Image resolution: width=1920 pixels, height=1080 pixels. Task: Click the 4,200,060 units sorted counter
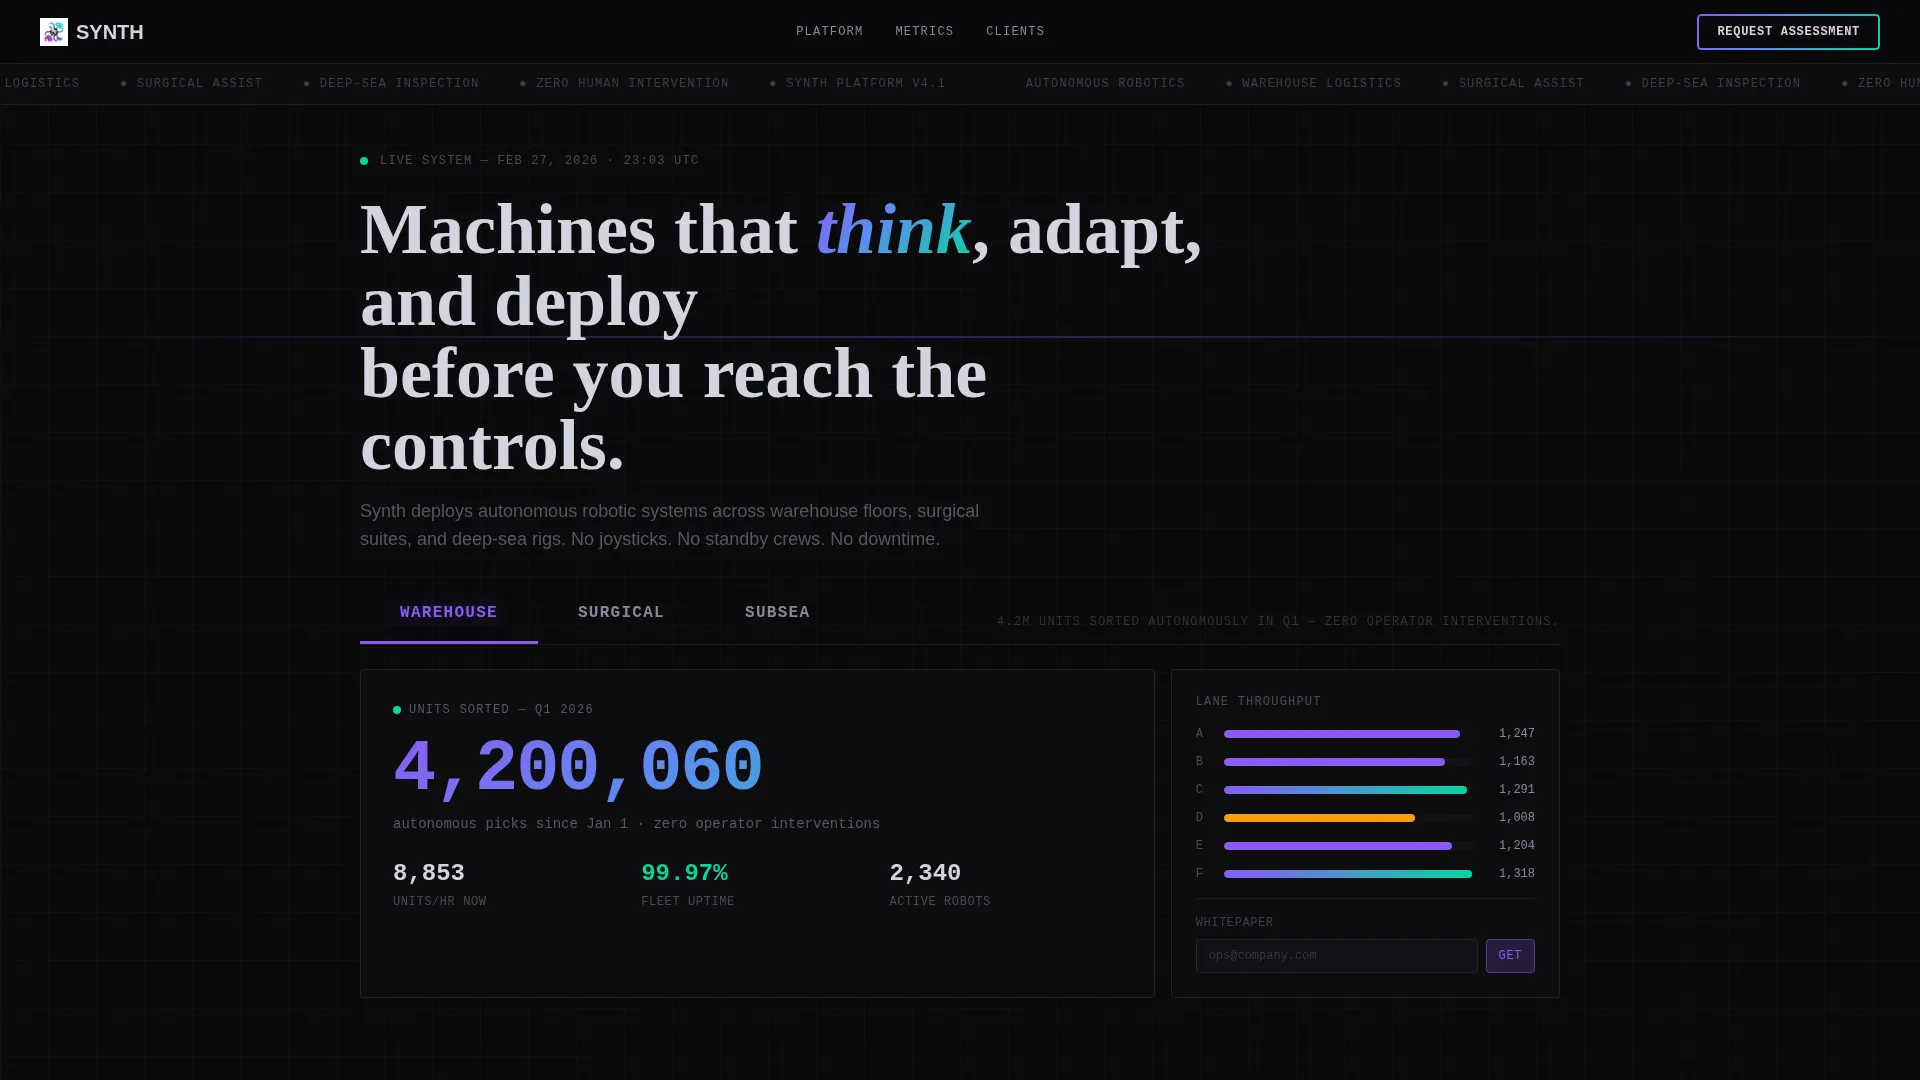click(x=578, y=768)
